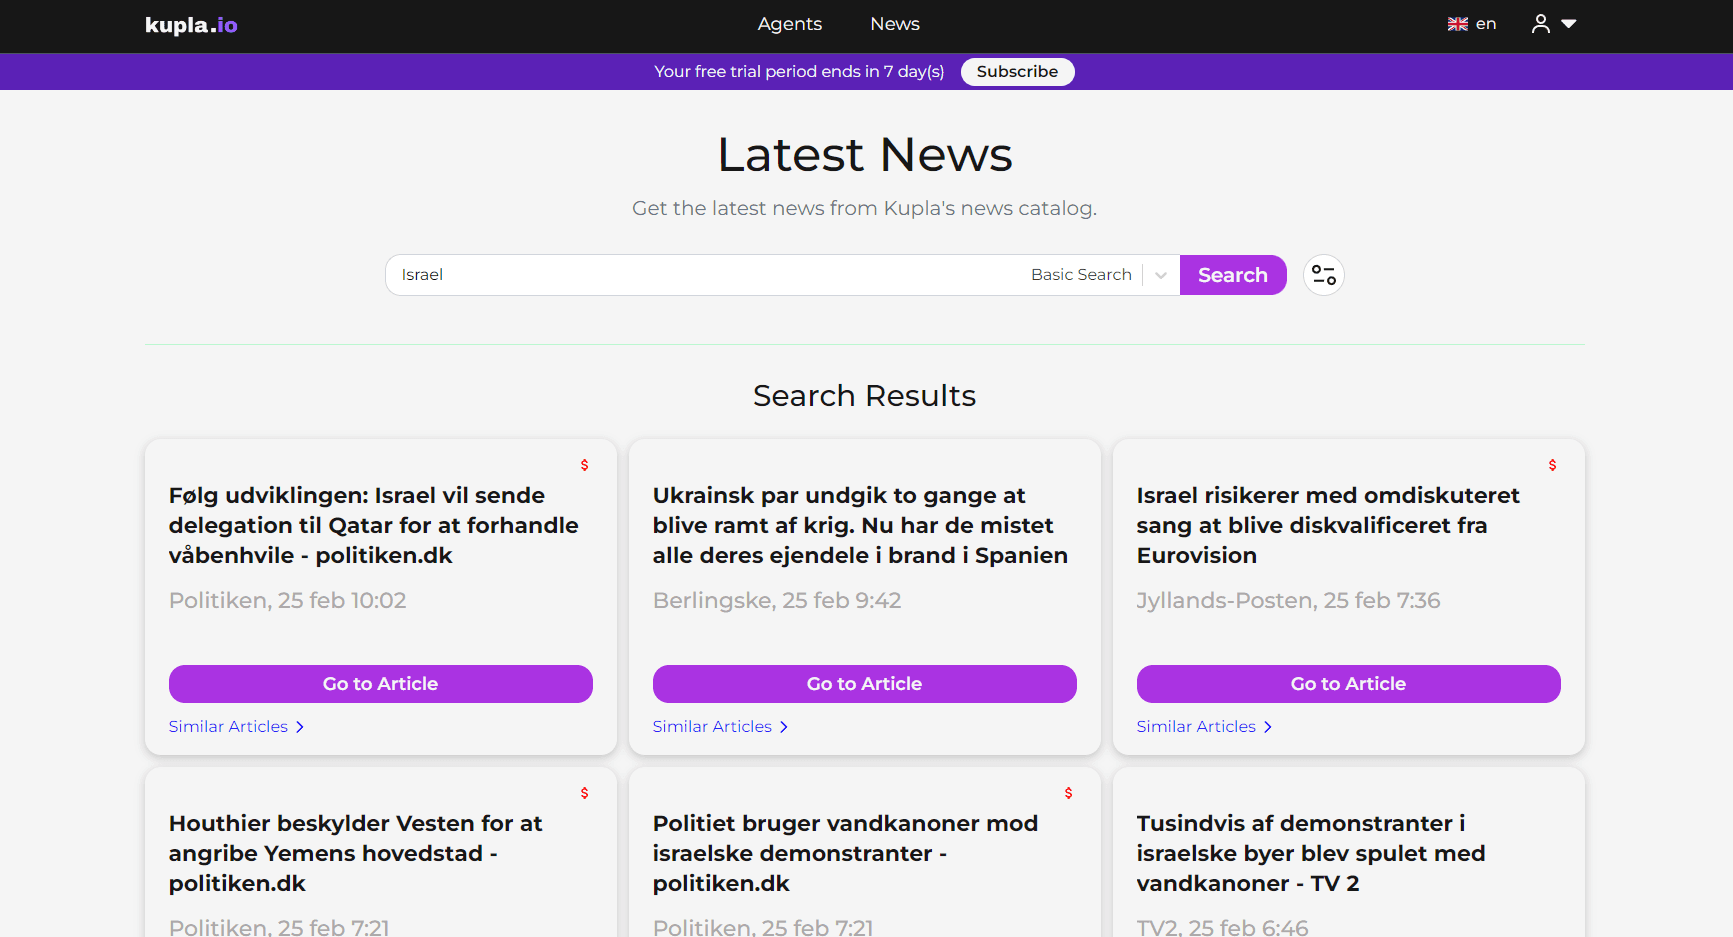Click the free trial period notice text
1733x937 pixels.
coord(799,72)
